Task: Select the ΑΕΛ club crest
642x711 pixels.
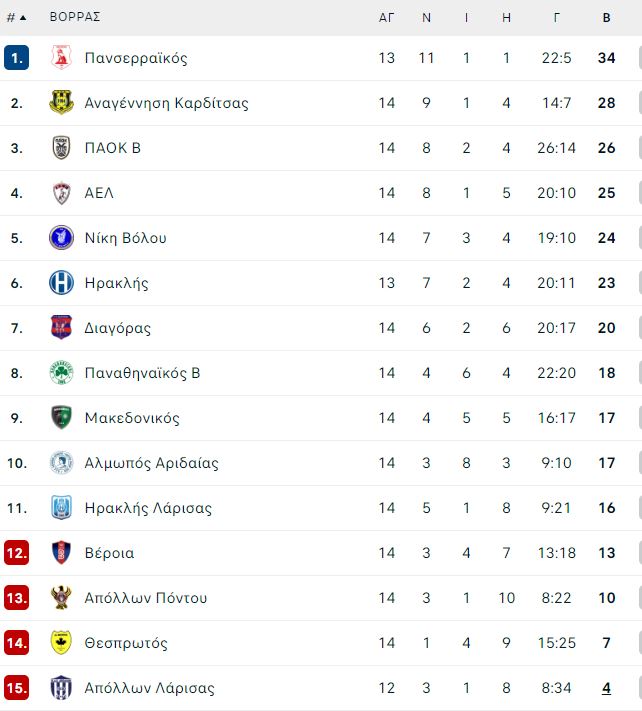Action: click(x=61, y=193)
